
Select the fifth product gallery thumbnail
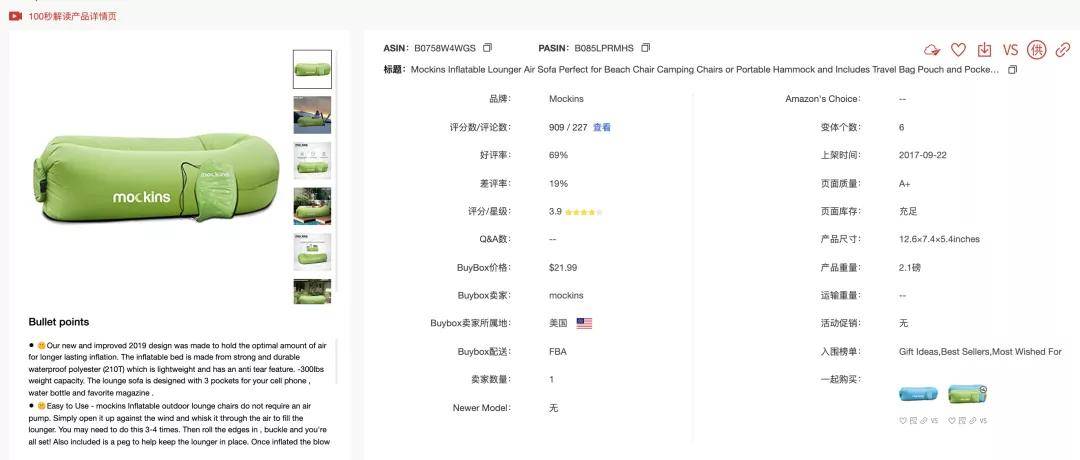(x=312, y=251)
